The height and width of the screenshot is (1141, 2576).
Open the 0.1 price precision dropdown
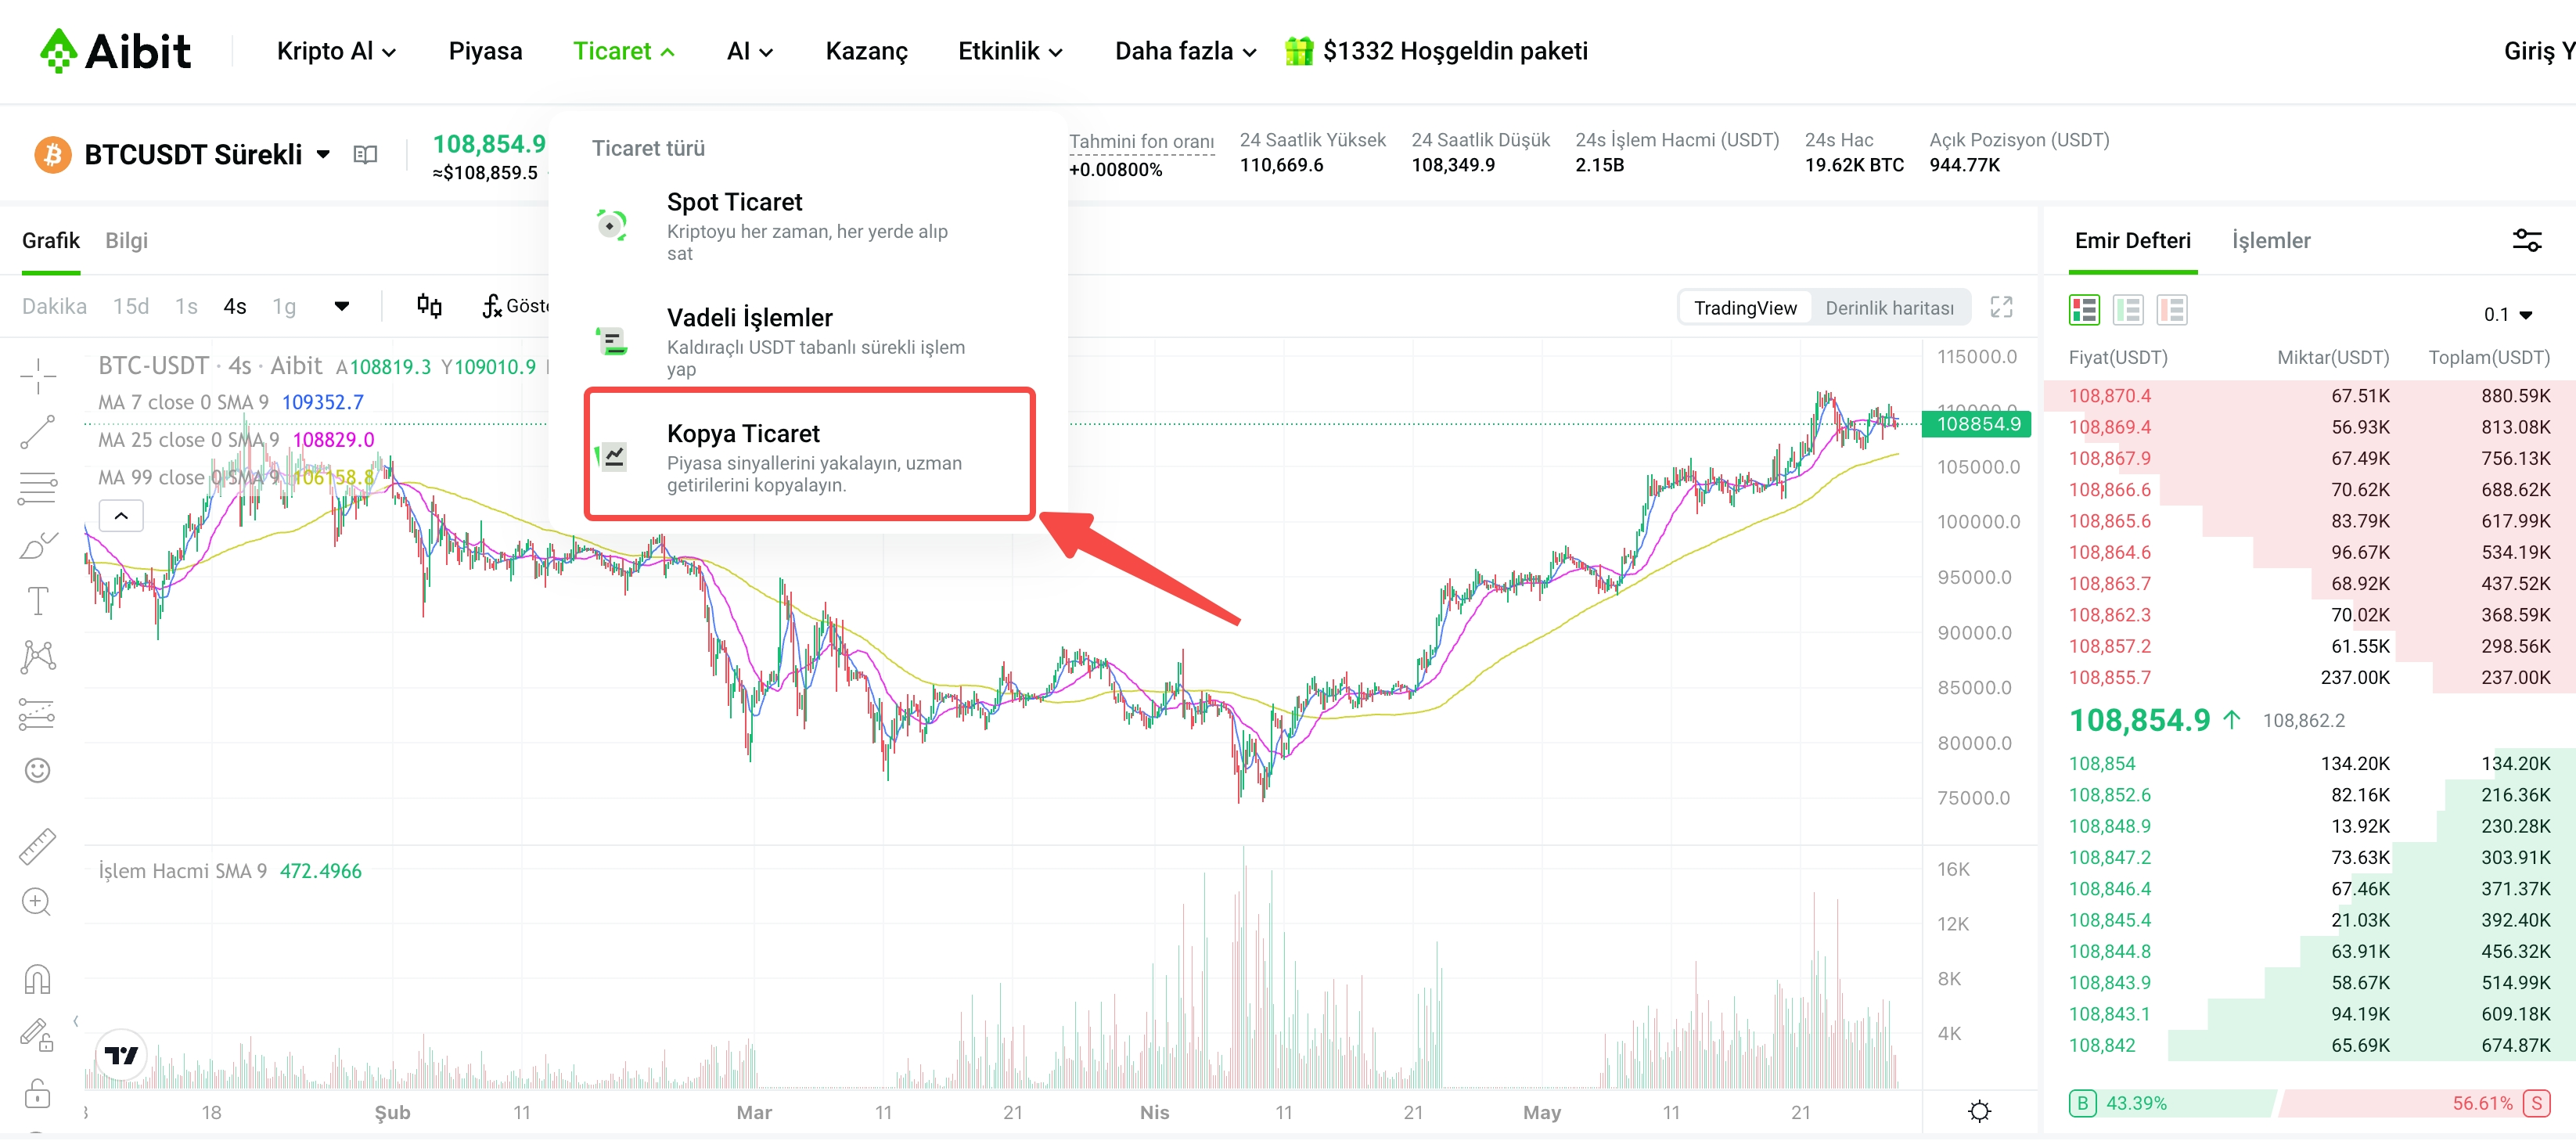click(2507, 315)
